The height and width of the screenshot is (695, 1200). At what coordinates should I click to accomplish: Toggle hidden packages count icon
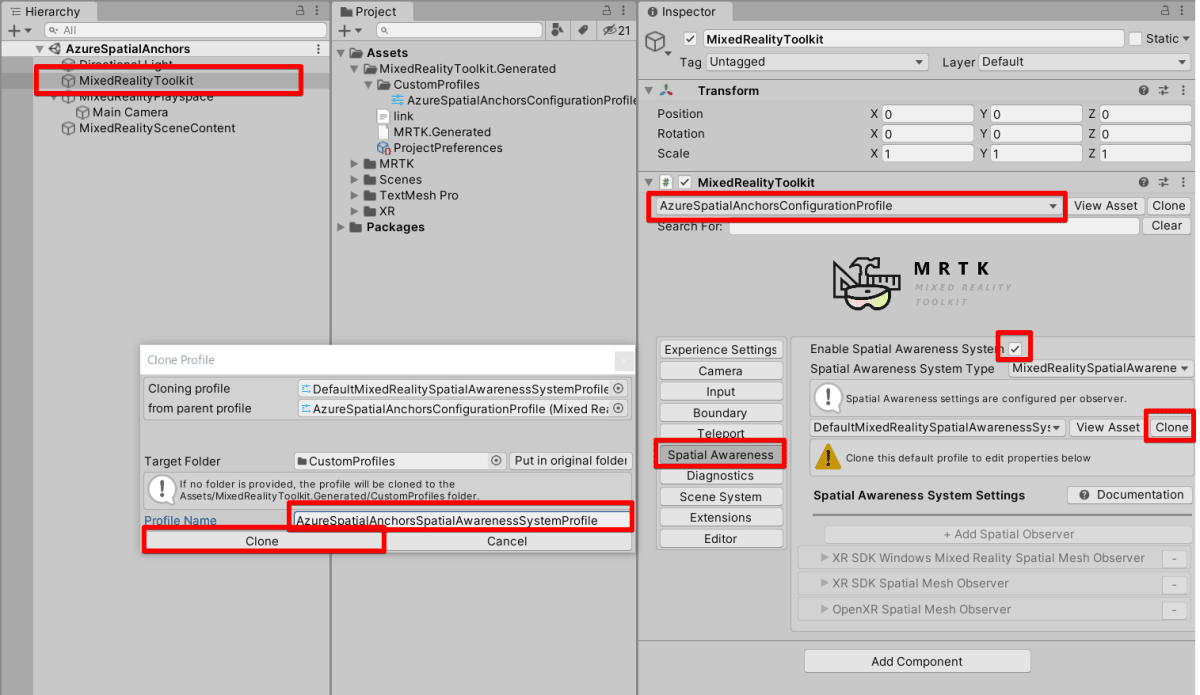(x=615, y=31)
